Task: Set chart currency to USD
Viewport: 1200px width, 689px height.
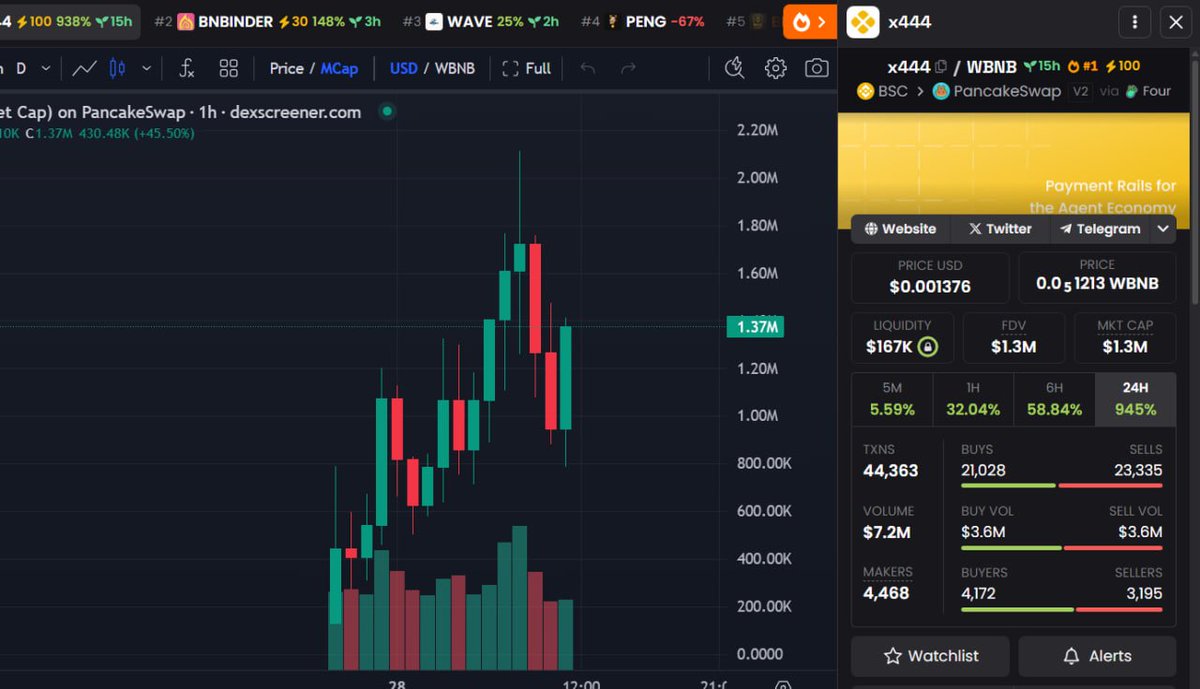Action: [403, 68]
